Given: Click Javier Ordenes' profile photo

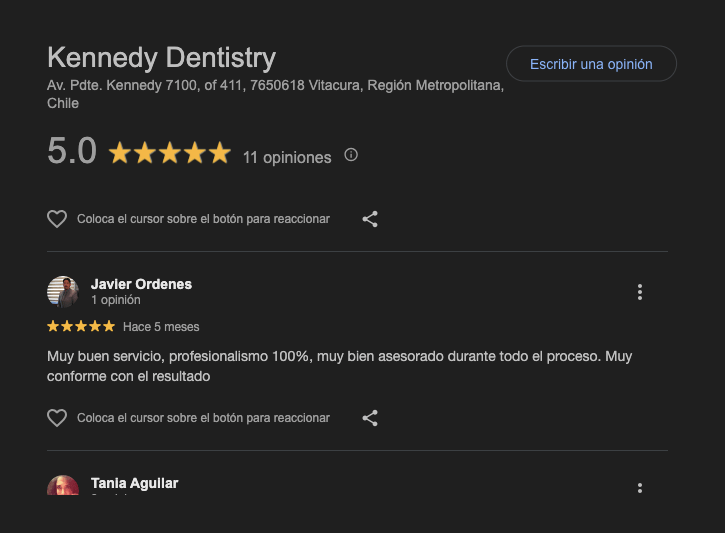Looking at the screenshot, I should point(63,292).
